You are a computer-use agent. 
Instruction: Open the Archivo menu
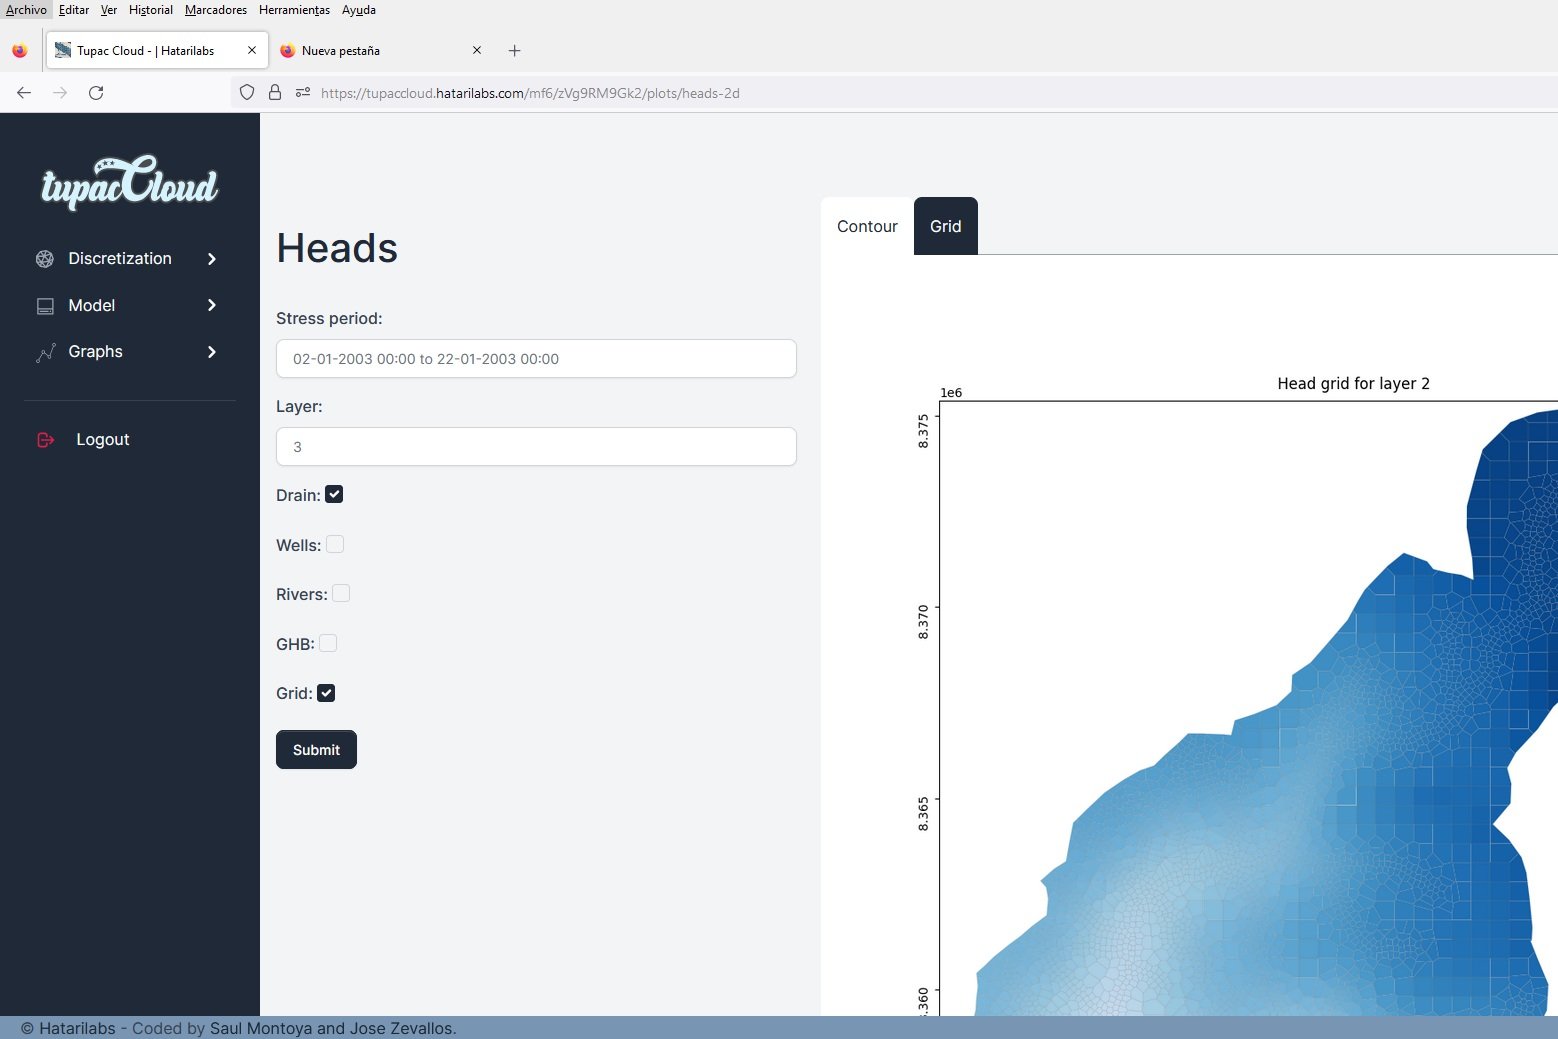26,10
